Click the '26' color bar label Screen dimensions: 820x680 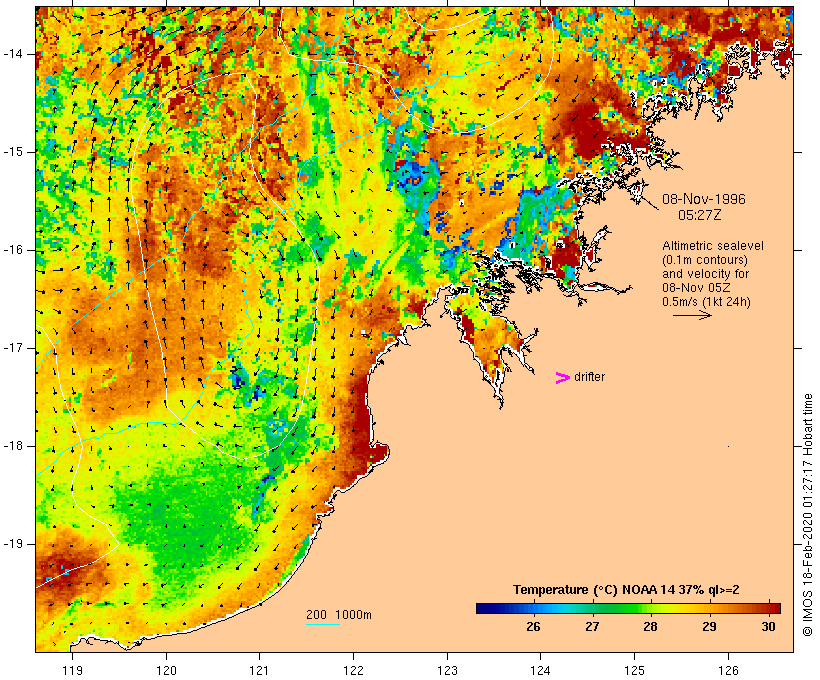click(533, 626)
